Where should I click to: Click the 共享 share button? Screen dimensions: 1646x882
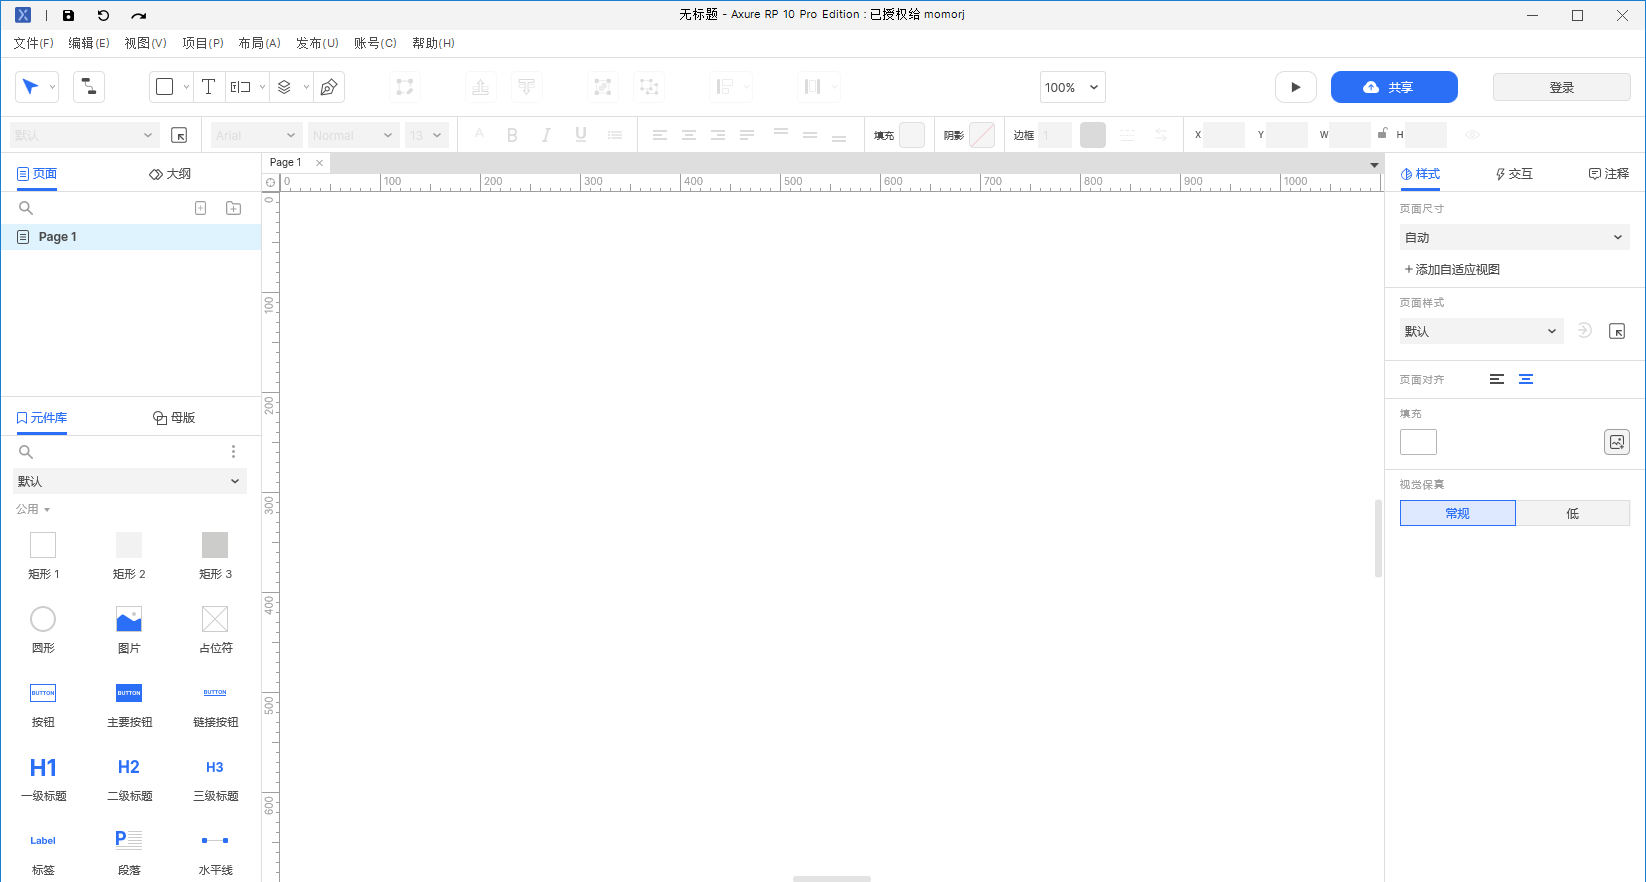coord(1393,87)
